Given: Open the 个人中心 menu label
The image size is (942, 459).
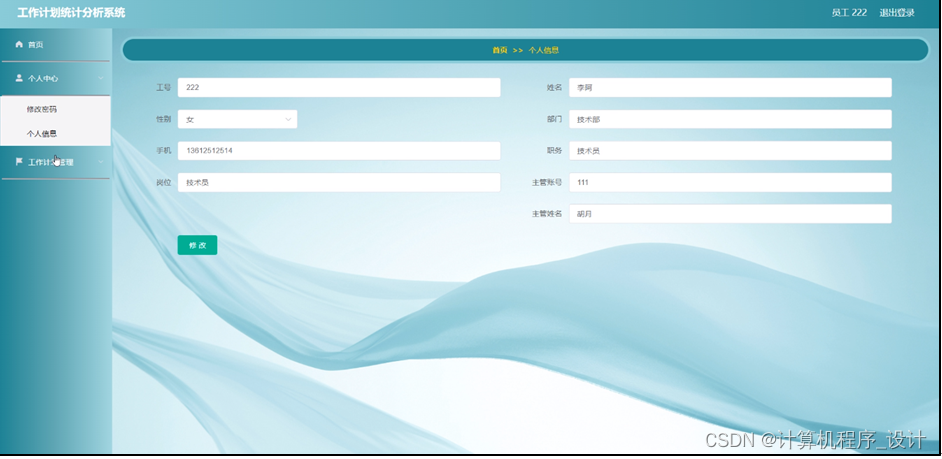Looking at the screenshot, I should [43, 78].
